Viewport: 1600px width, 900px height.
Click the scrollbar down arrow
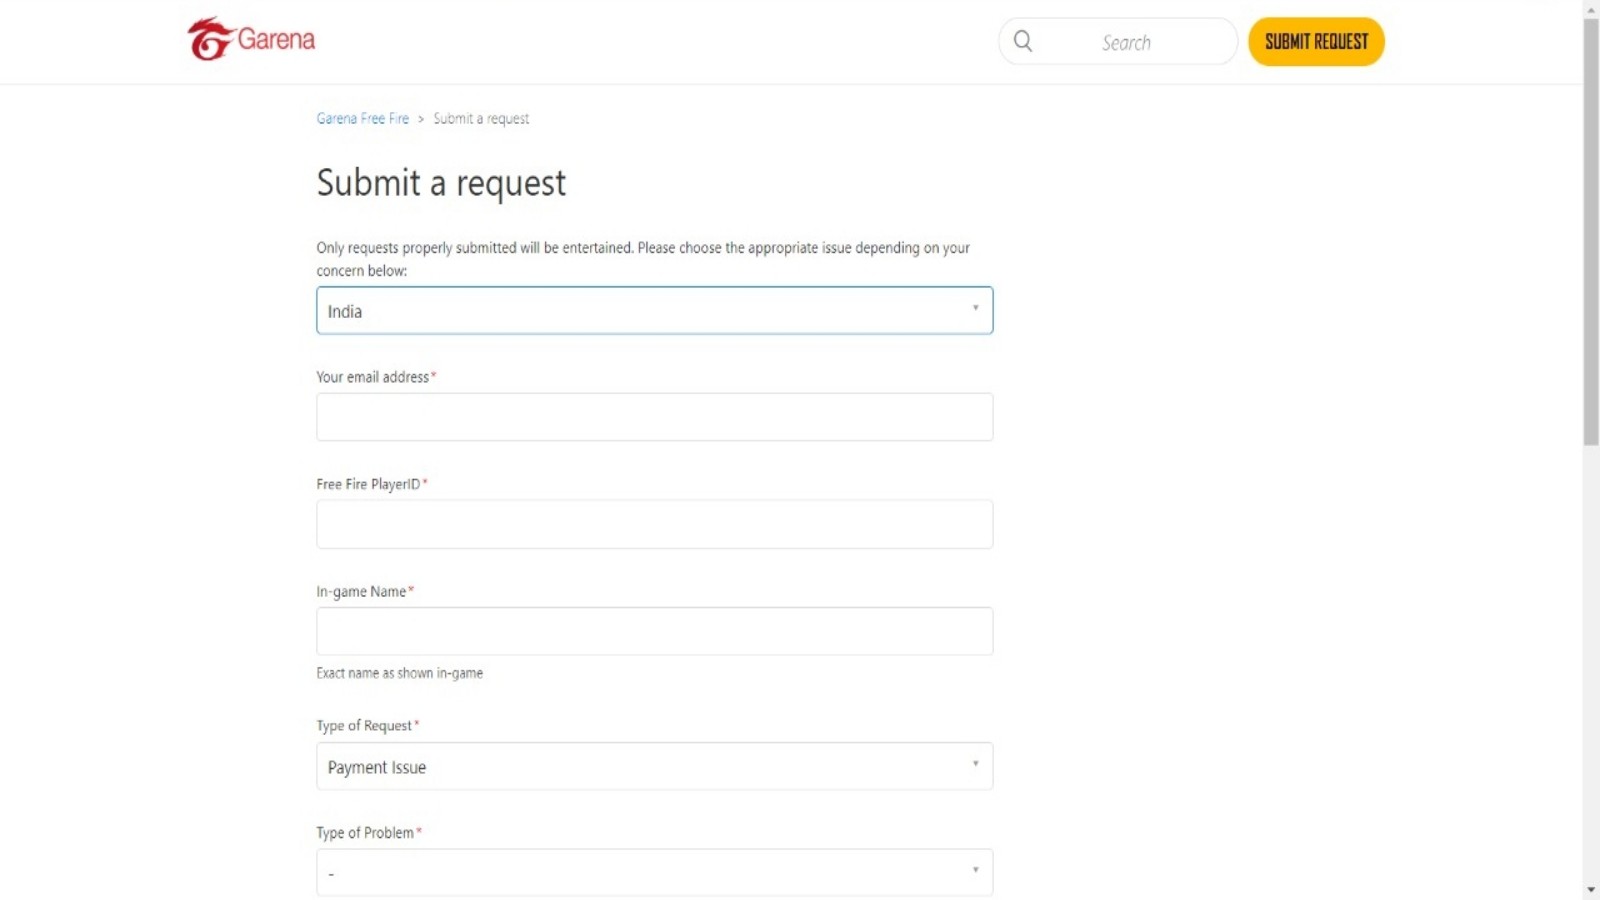click(x=1591, y=890)
